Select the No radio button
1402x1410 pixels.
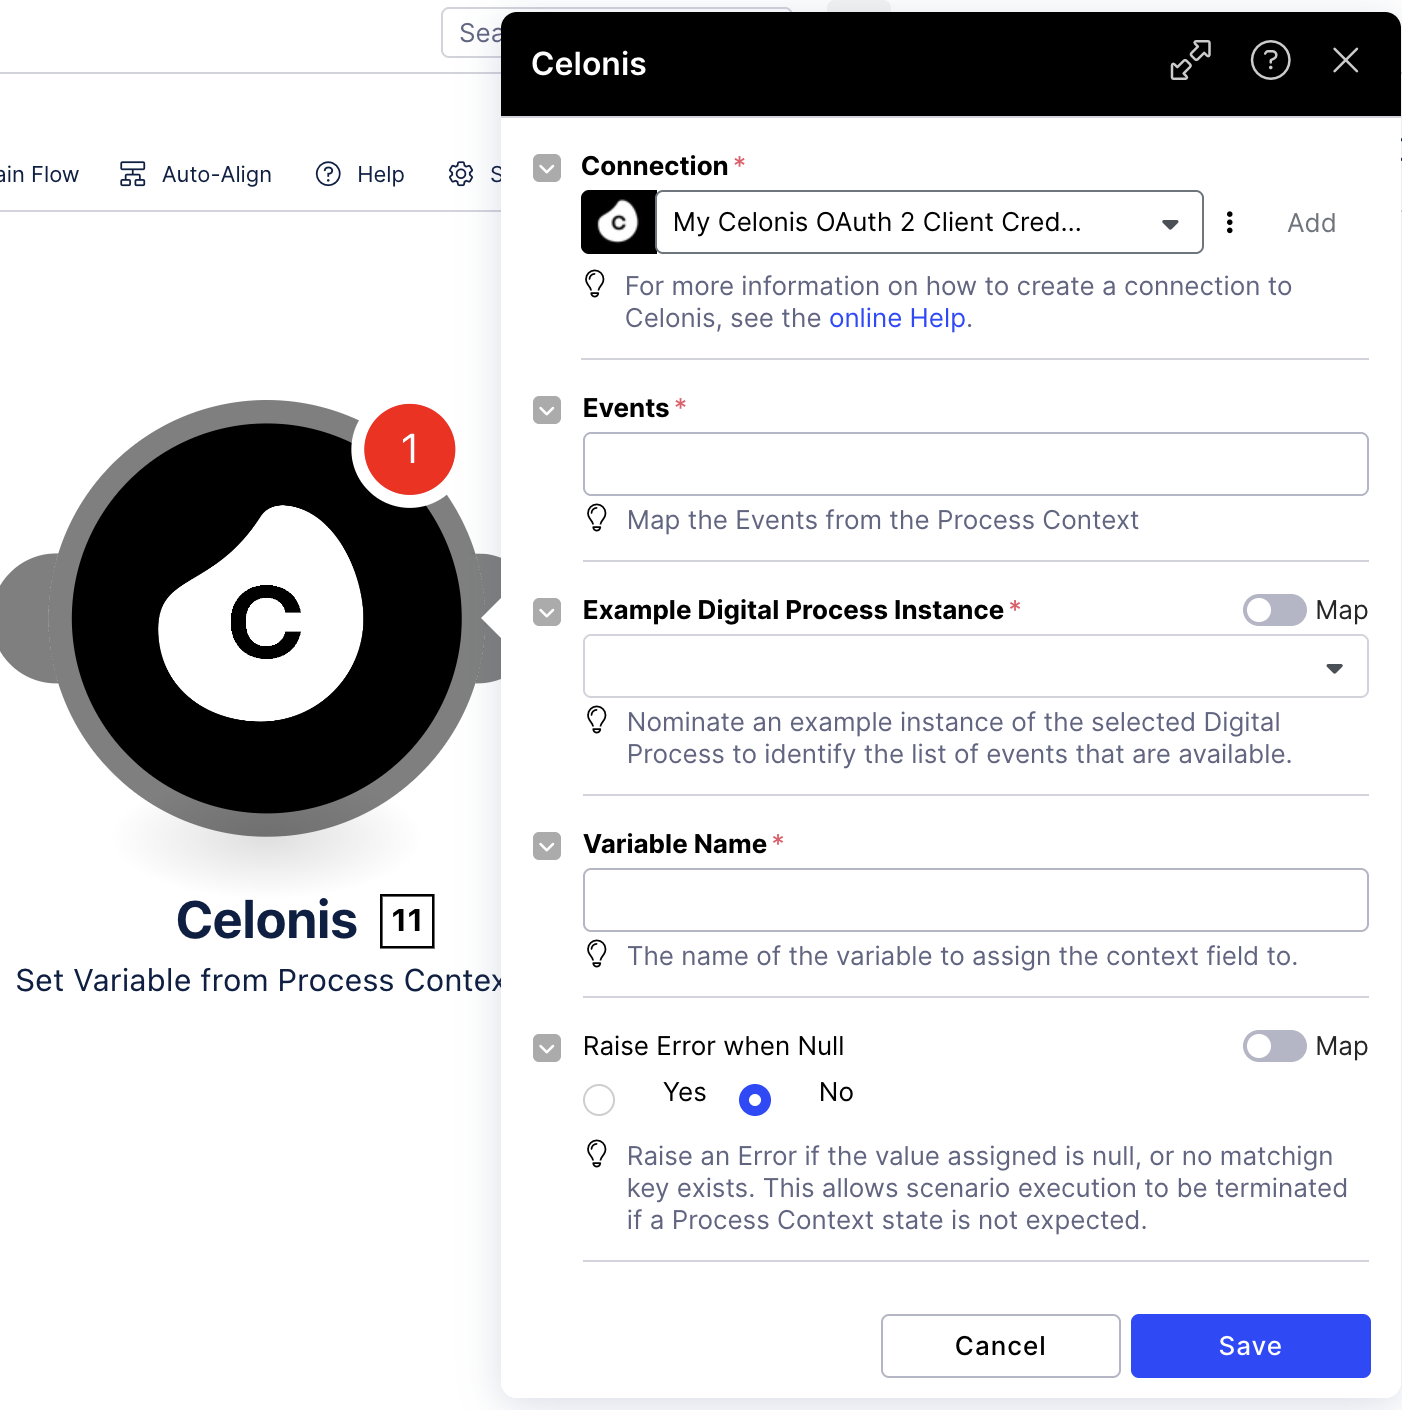click(755, 1099)
